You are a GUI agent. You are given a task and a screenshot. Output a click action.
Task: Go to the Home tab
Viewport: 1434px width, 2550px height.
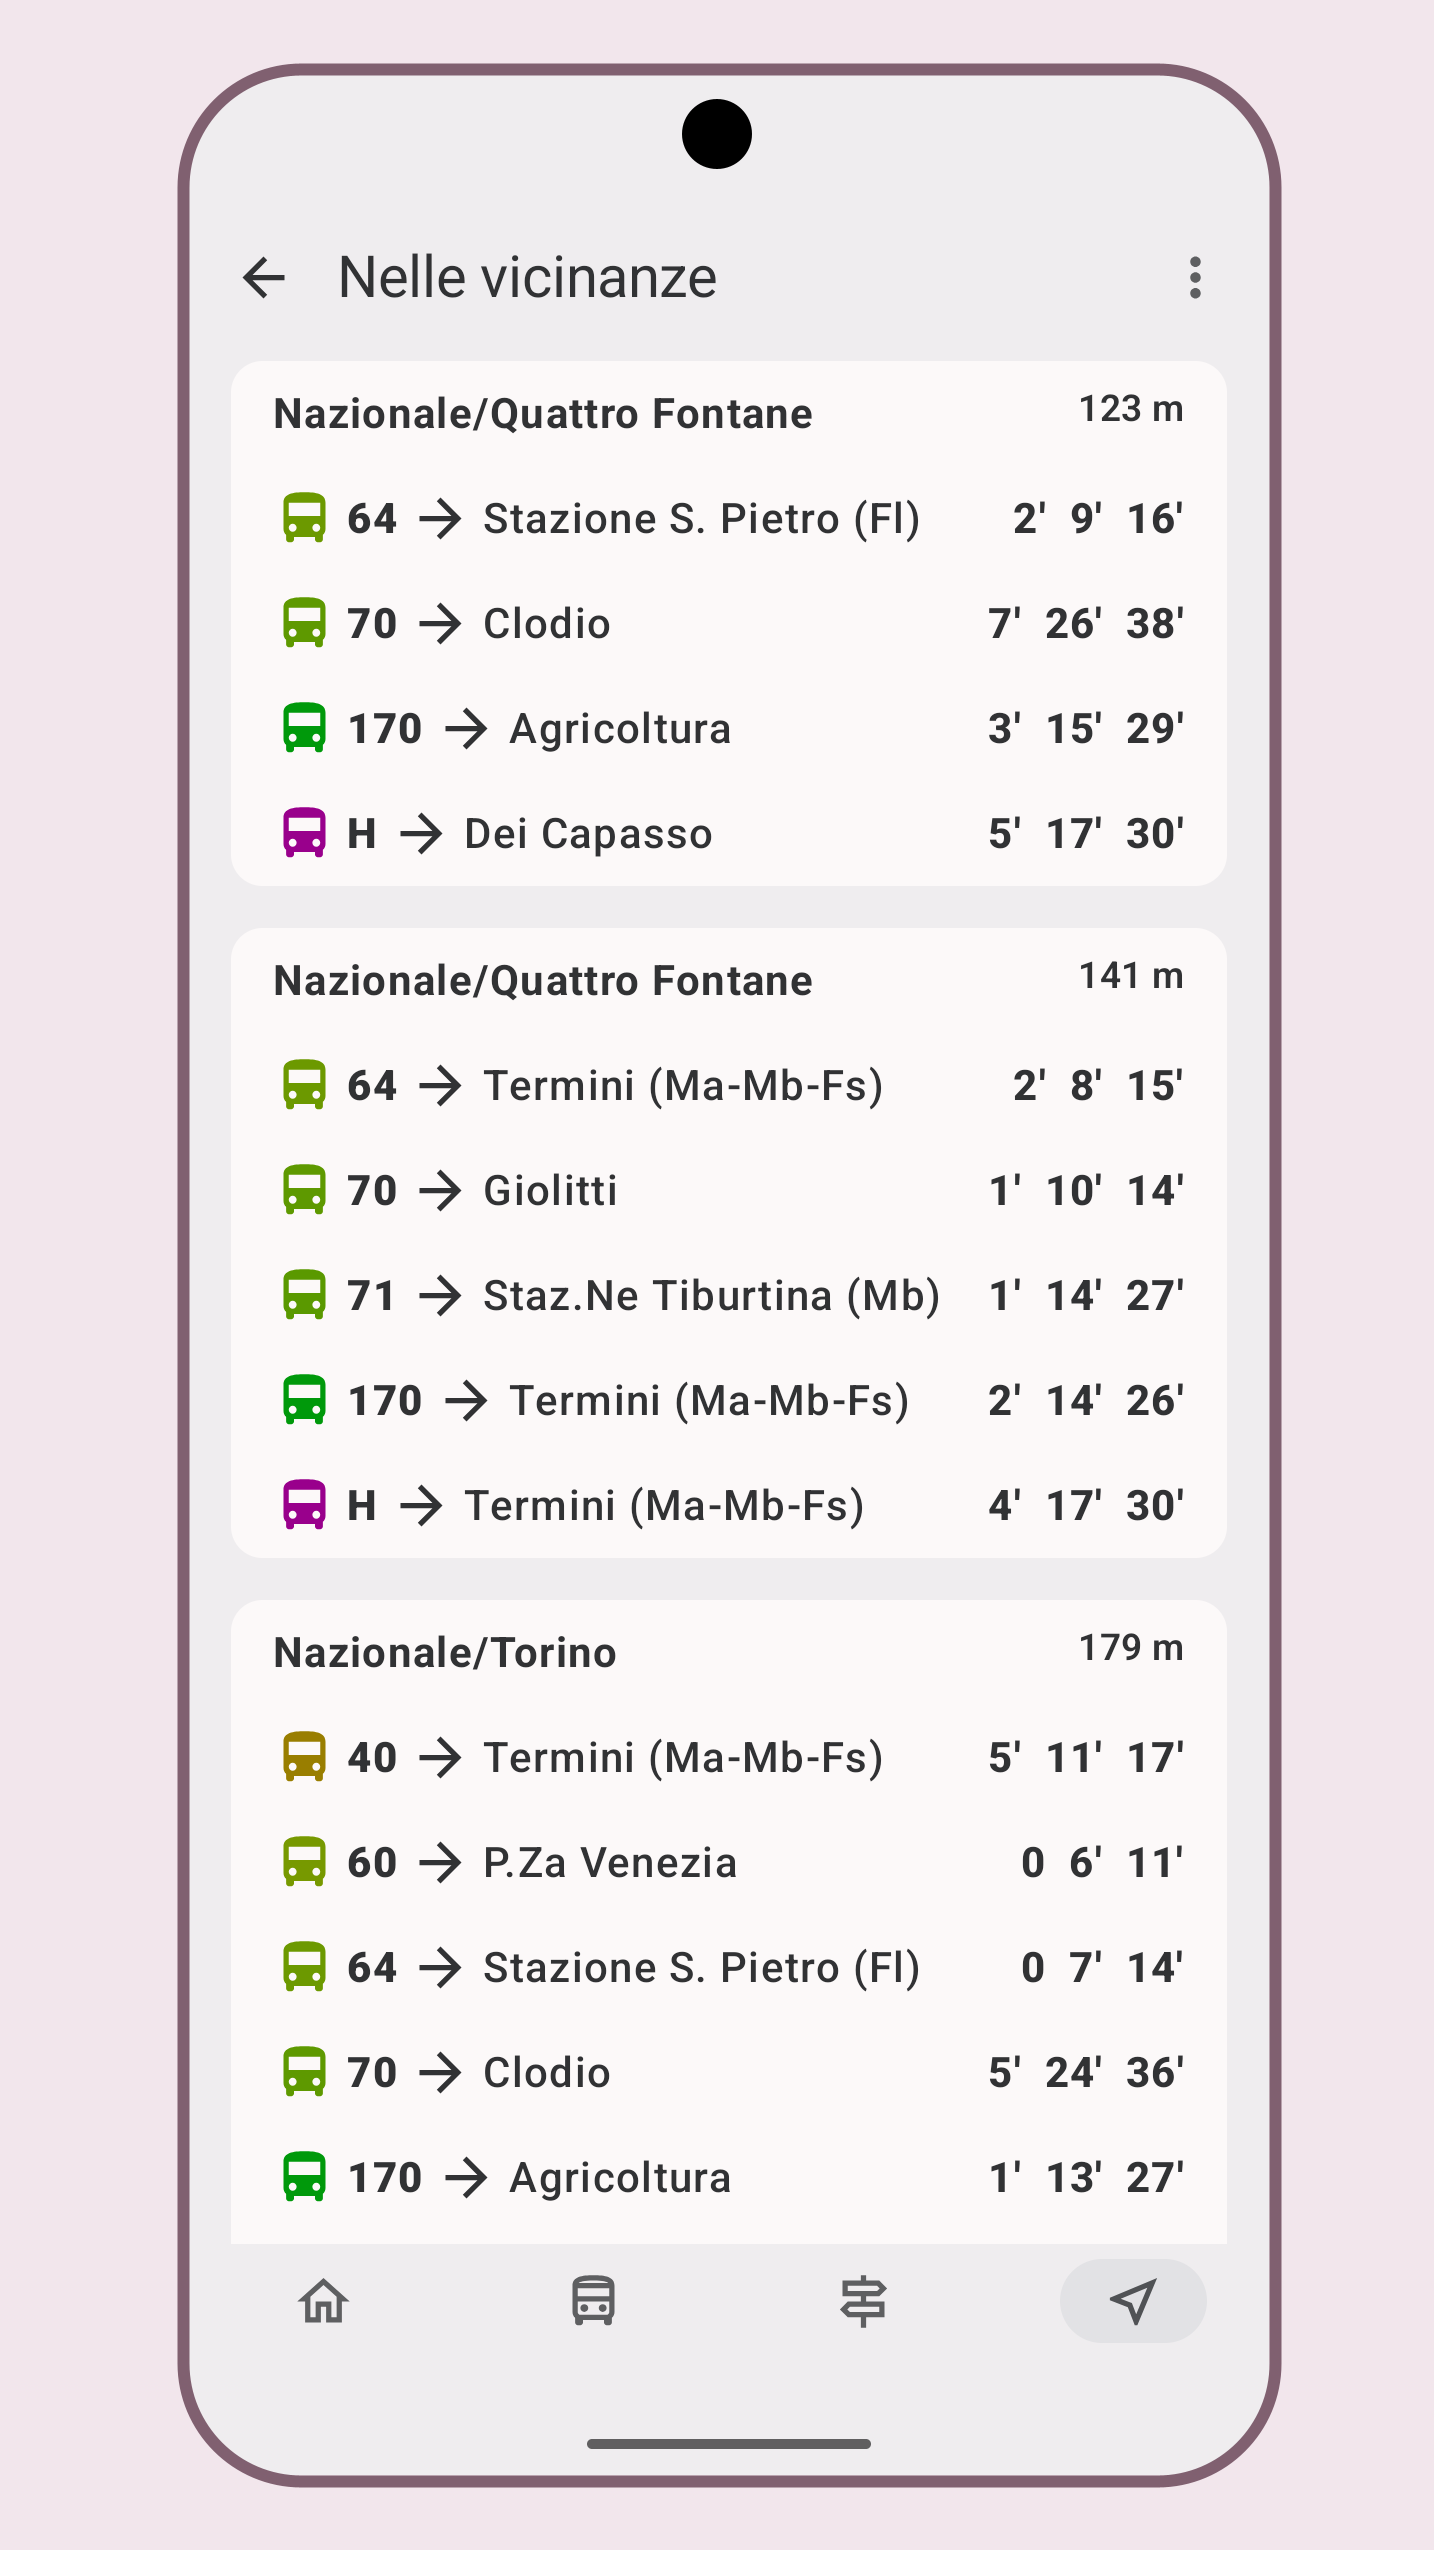(x=324, y=2301)
